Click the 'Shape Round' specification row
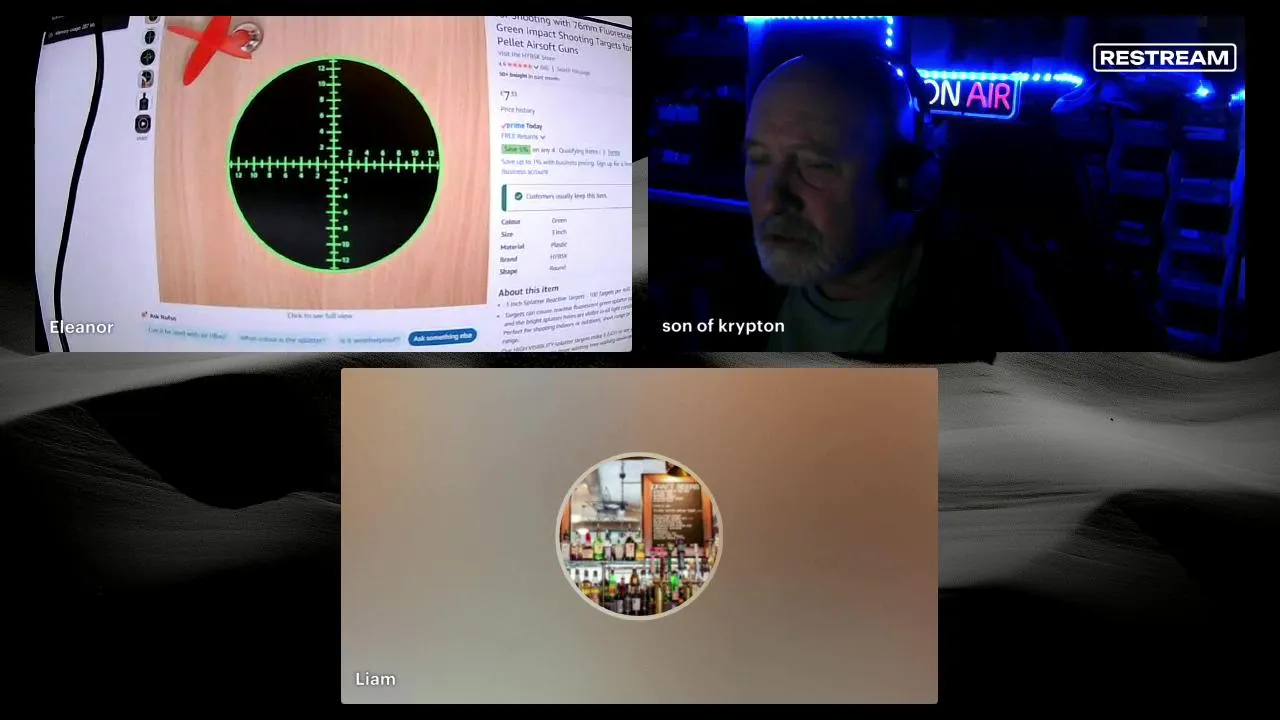Viewport: 1280px width, 720px height. [534, 270]
